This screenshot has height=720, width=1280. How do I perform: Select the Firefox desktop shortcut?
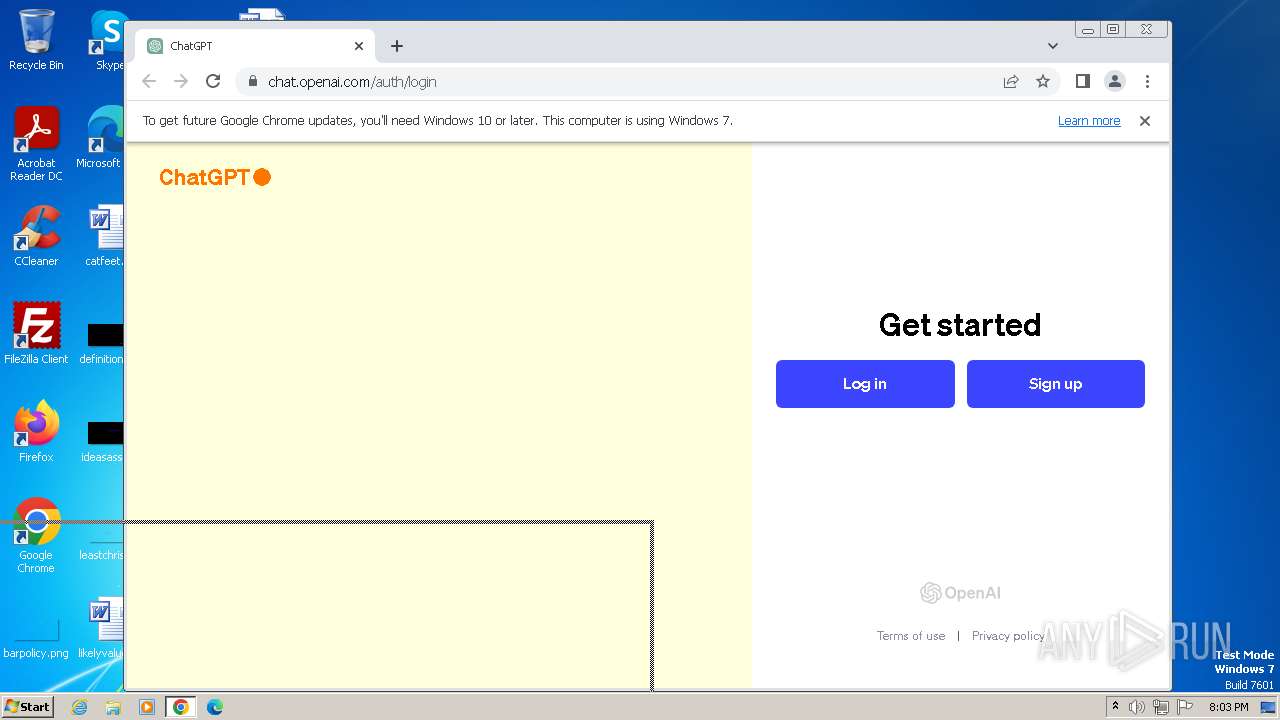tap(36, 431)
